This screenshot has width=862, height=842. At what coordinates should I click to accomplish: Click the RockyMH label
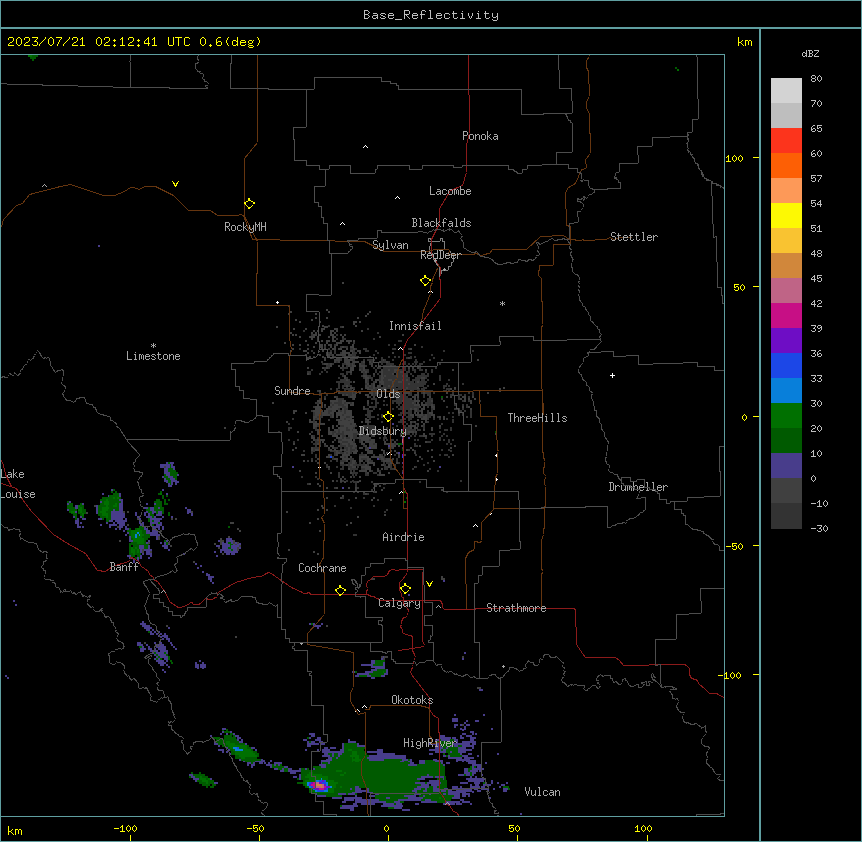245,227
